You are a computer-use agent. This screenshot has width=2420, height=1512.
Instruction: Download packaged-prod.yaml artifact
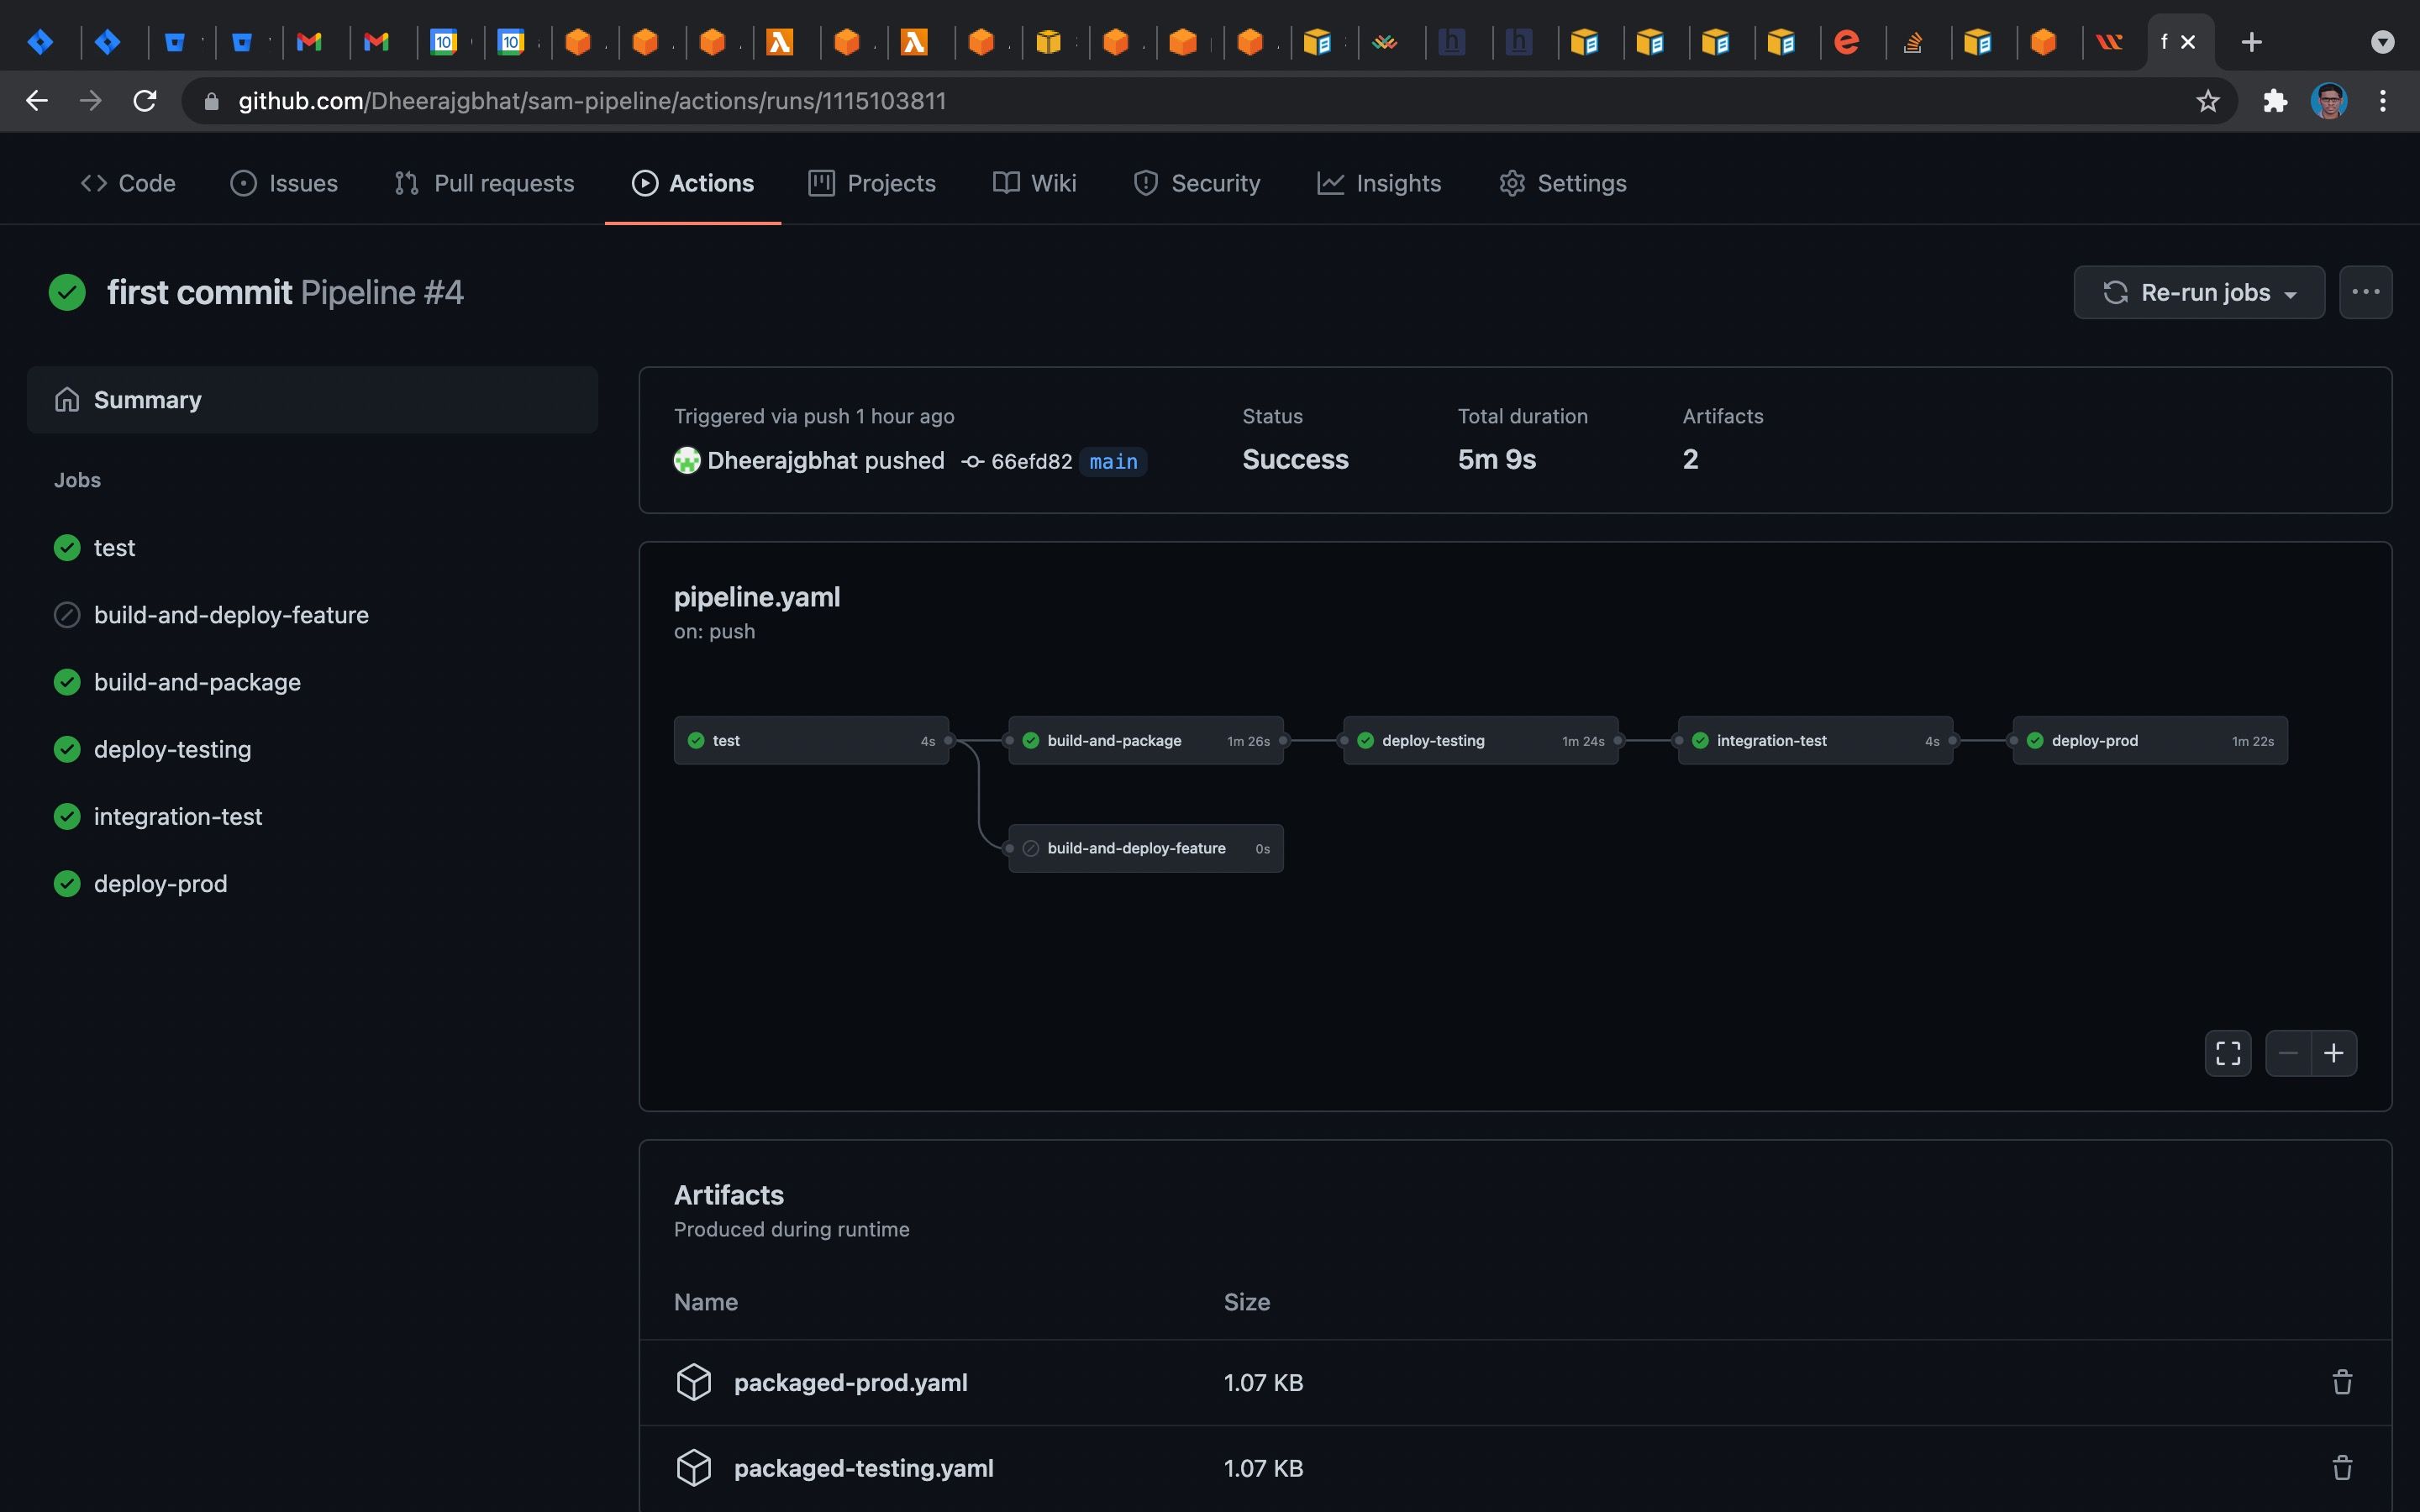click(x=850, y=1382)
